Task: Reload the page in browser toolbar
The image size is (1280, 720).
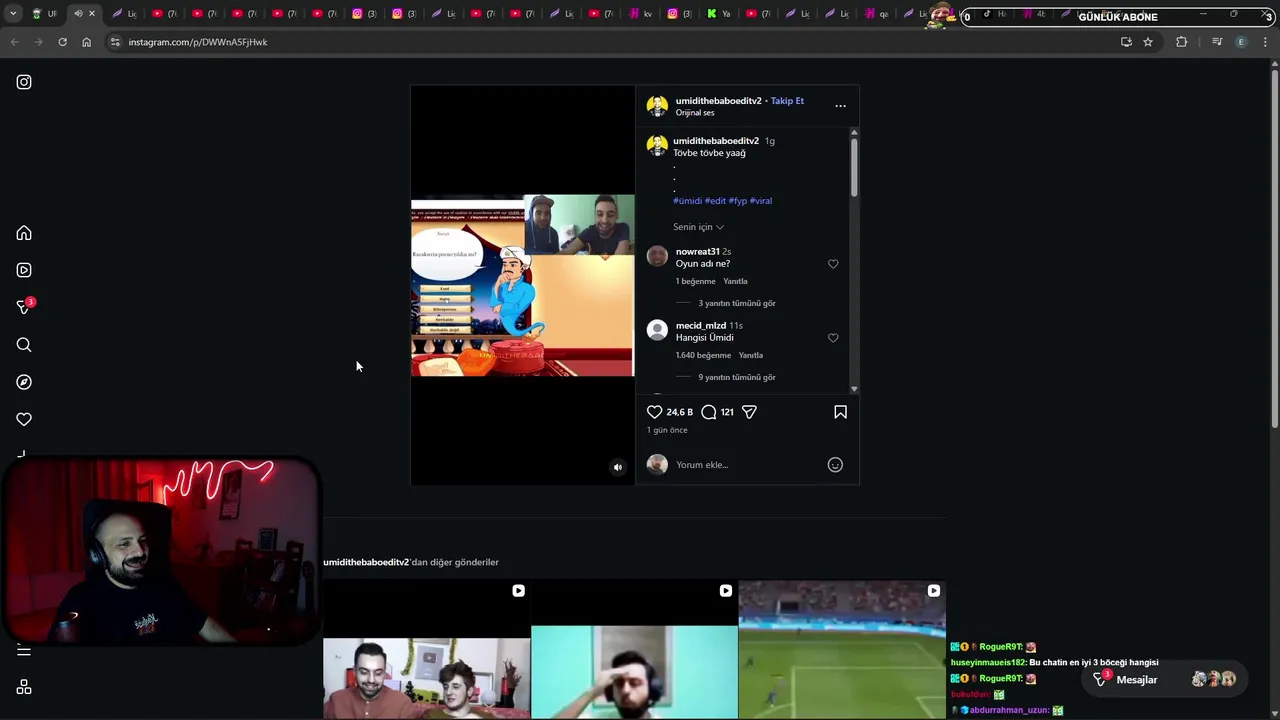Action: coord(62,42)
